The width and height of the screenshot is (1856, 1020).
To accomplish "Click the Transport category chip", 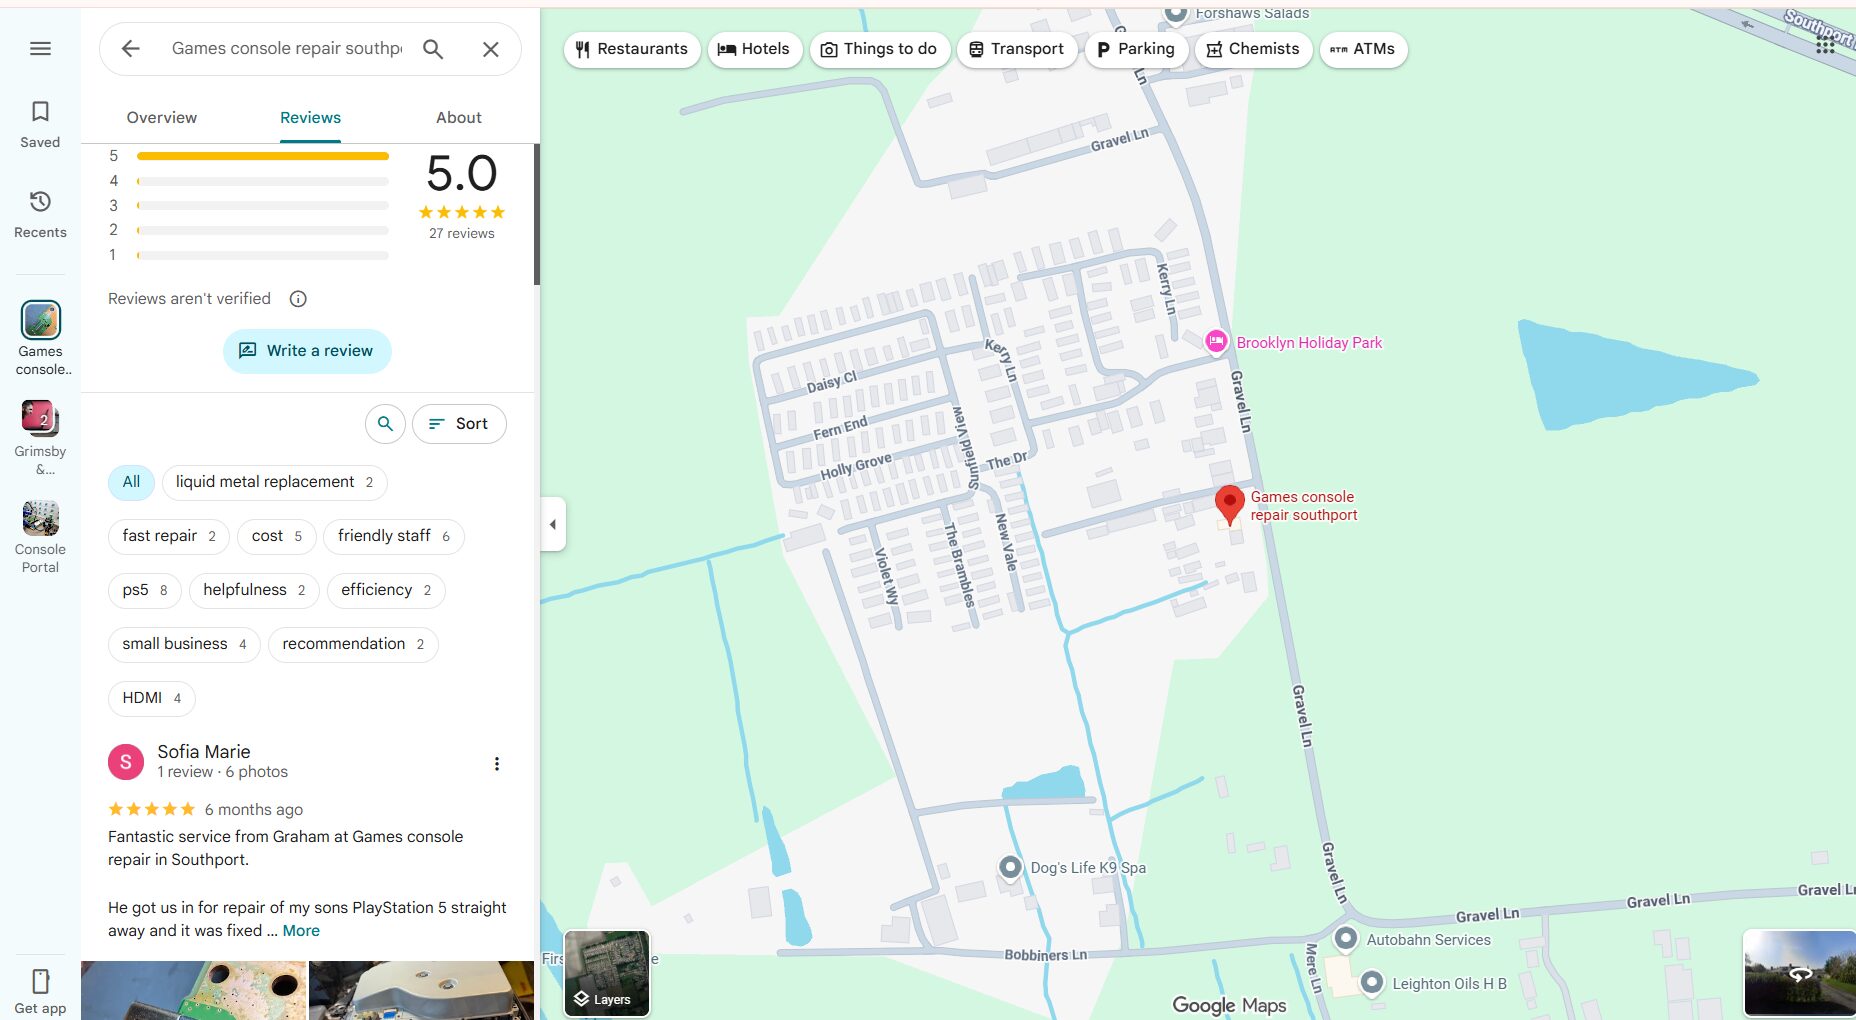I will (1017, 49).
